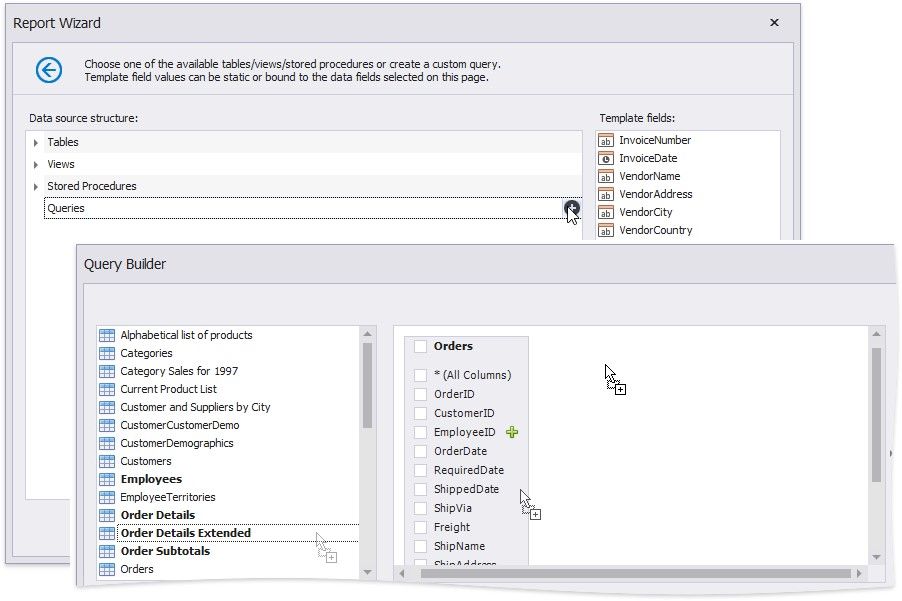The height and width of the screenshot is (601, 902).
Task: Close the Report Wizard window
Action: point(774,22)
